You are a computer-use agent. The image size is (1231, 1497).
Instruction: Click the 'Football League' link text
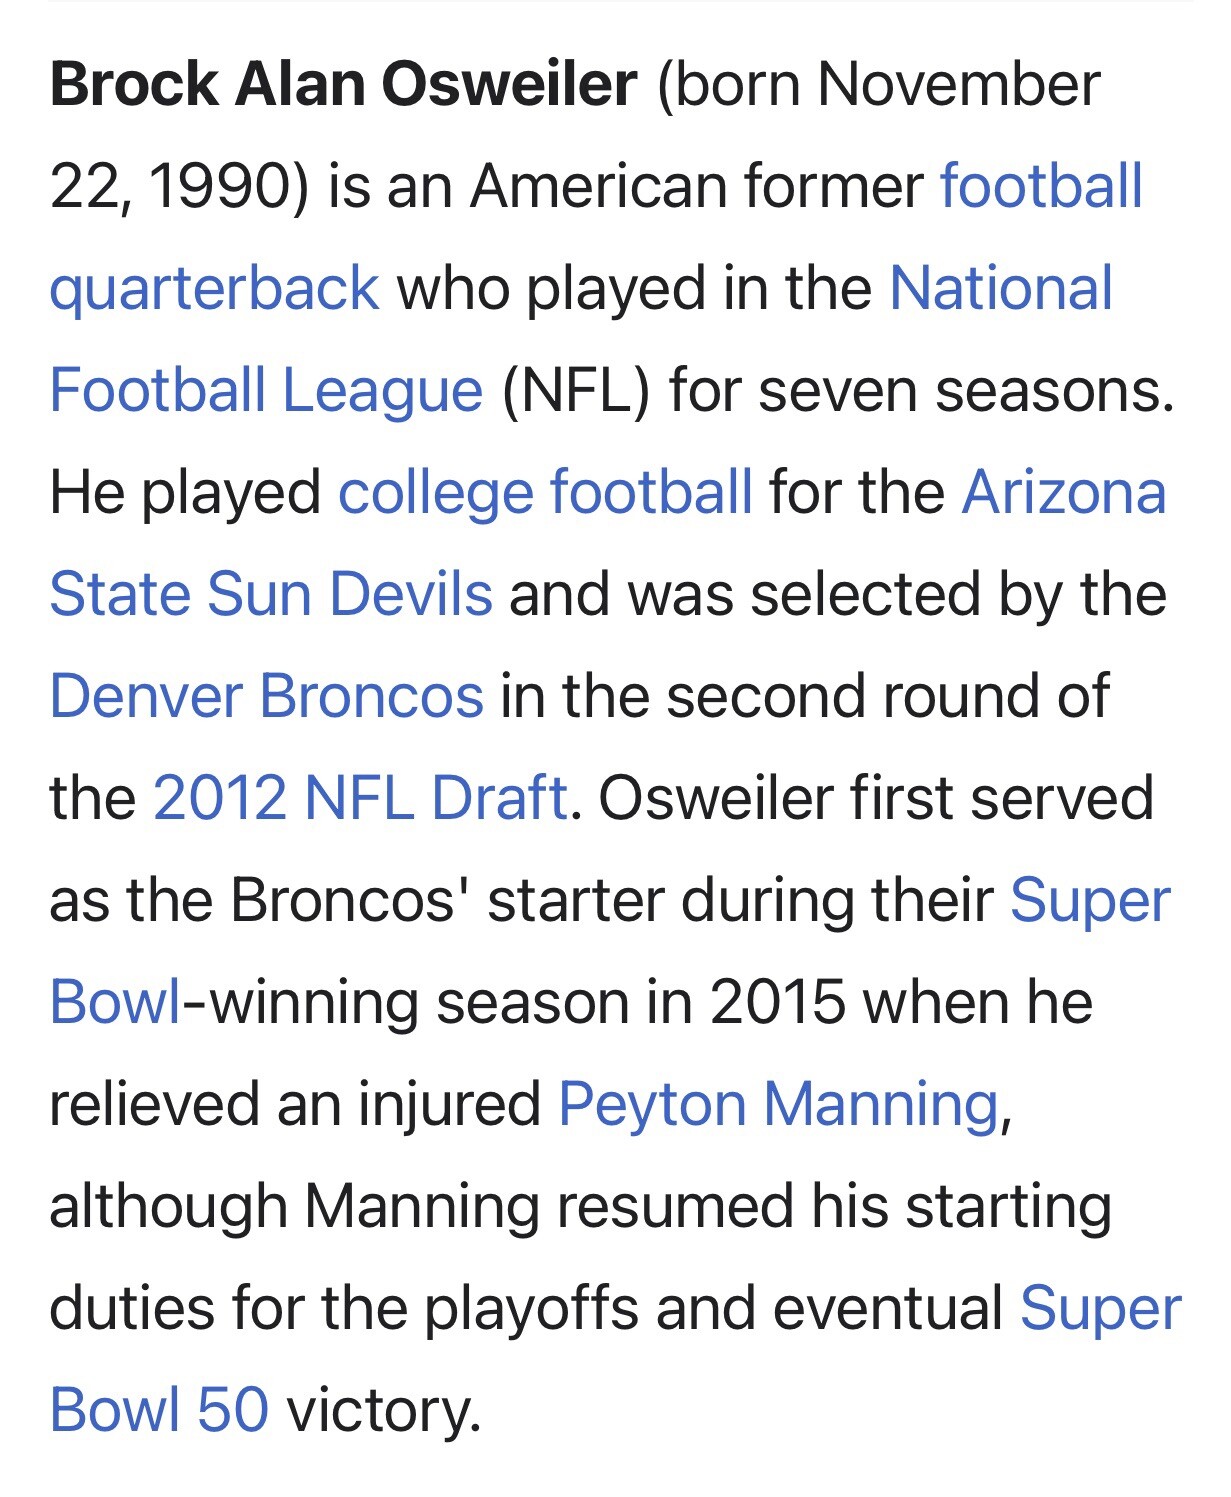(266, 390)
